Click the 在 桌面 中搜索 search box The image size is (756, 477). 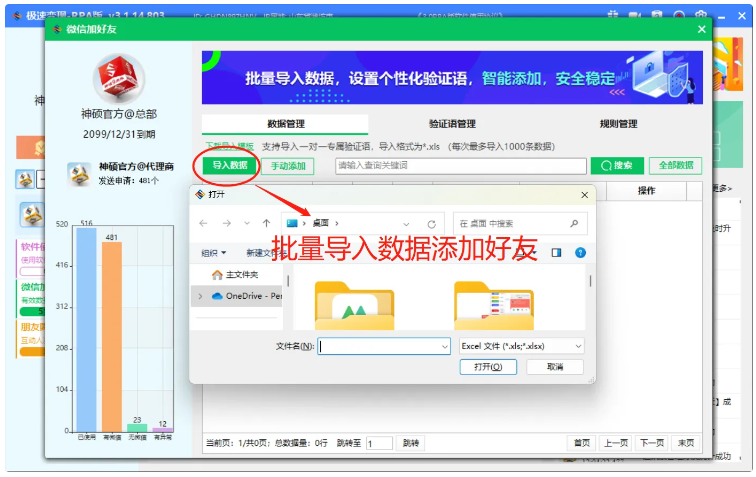[520, 223]
